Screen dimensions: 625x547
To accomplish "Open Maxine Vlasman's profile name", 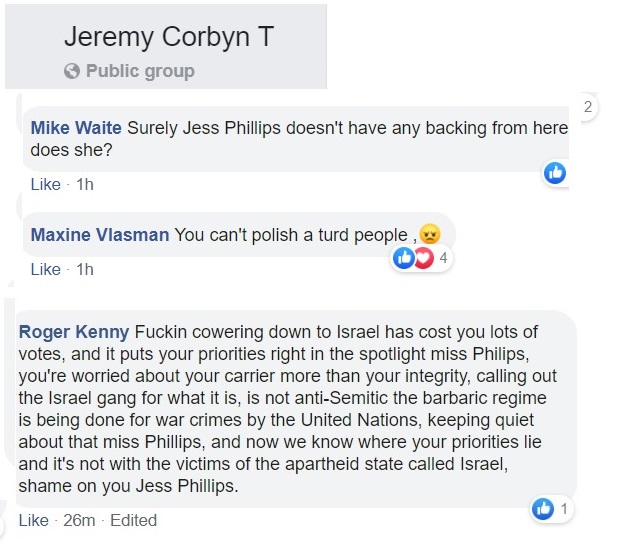I will point(101,235).
